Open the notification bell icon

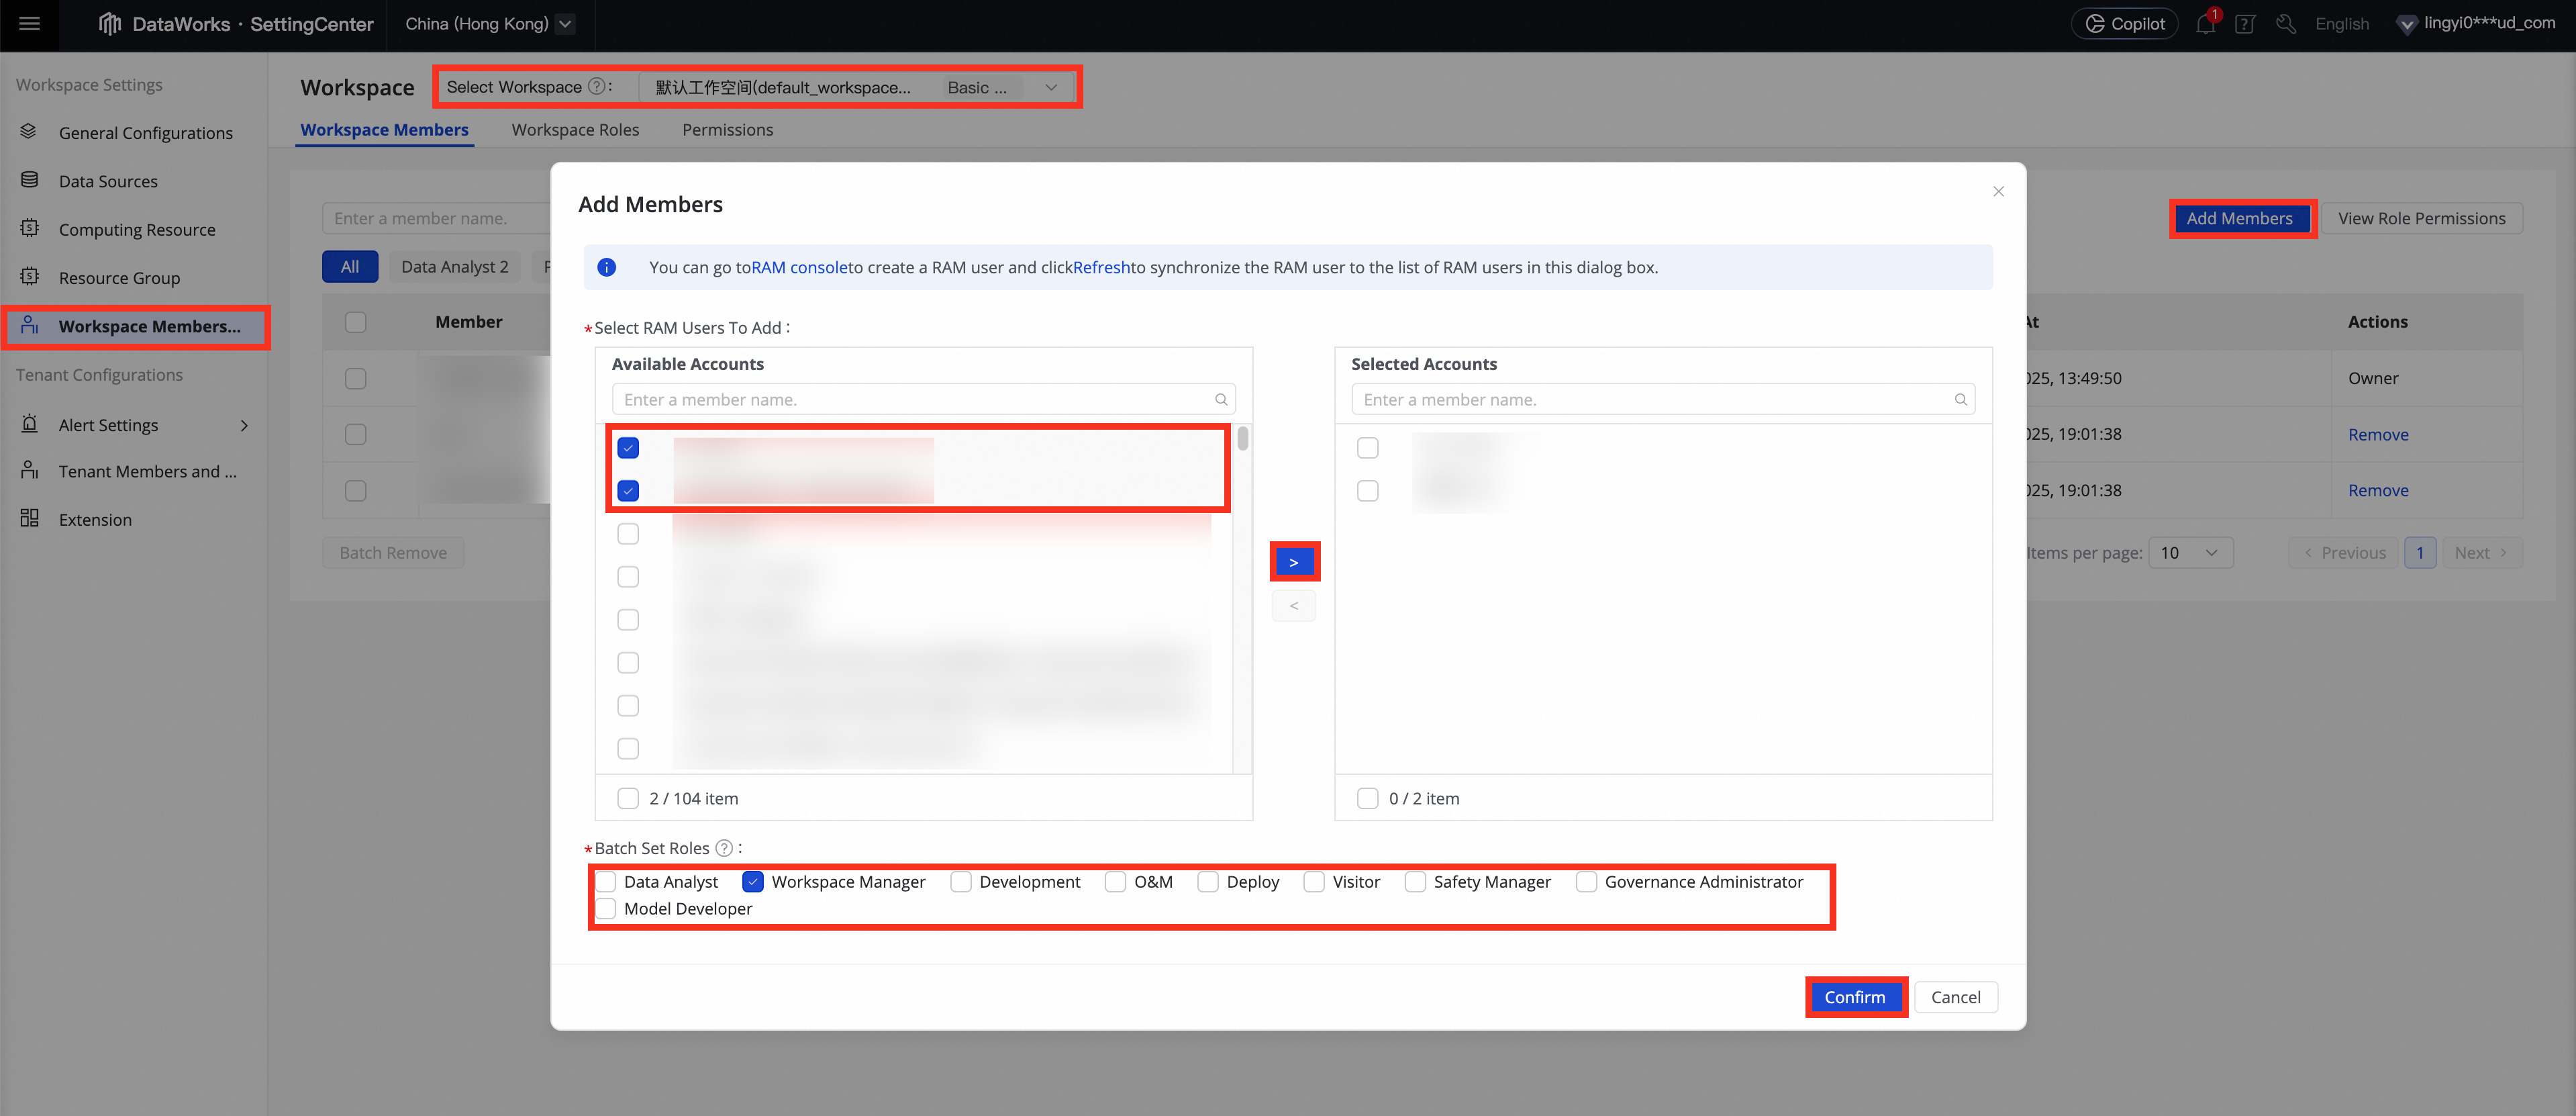pos(2205,24)
